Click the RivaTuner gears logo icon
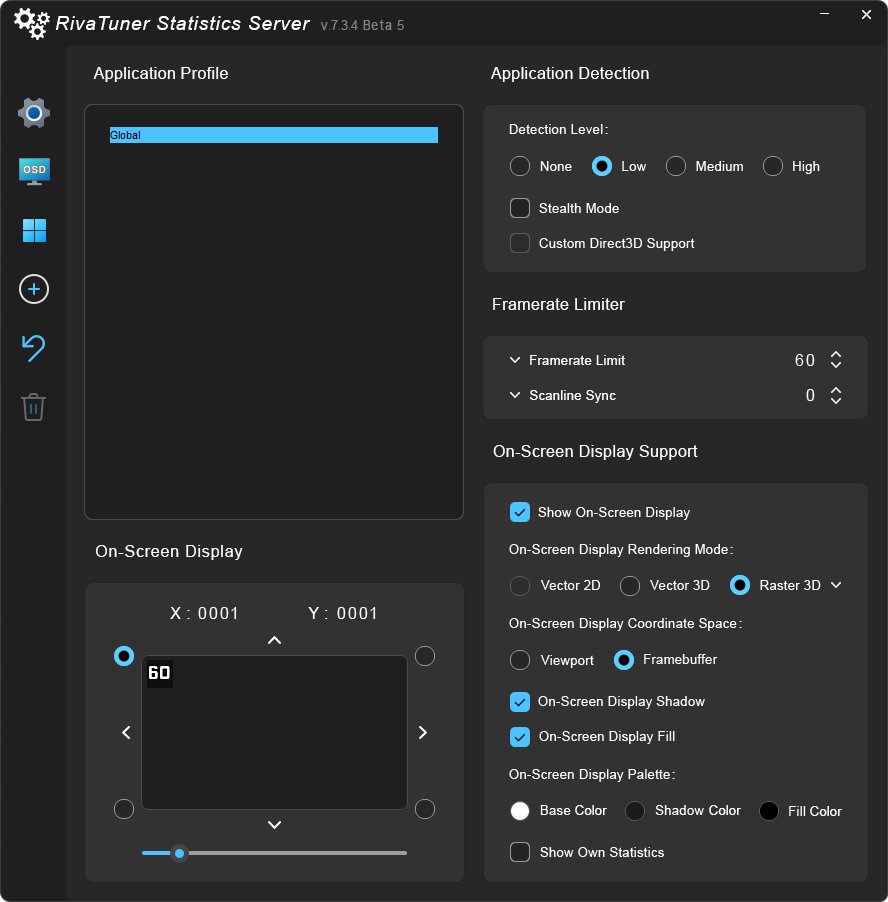 30,22
